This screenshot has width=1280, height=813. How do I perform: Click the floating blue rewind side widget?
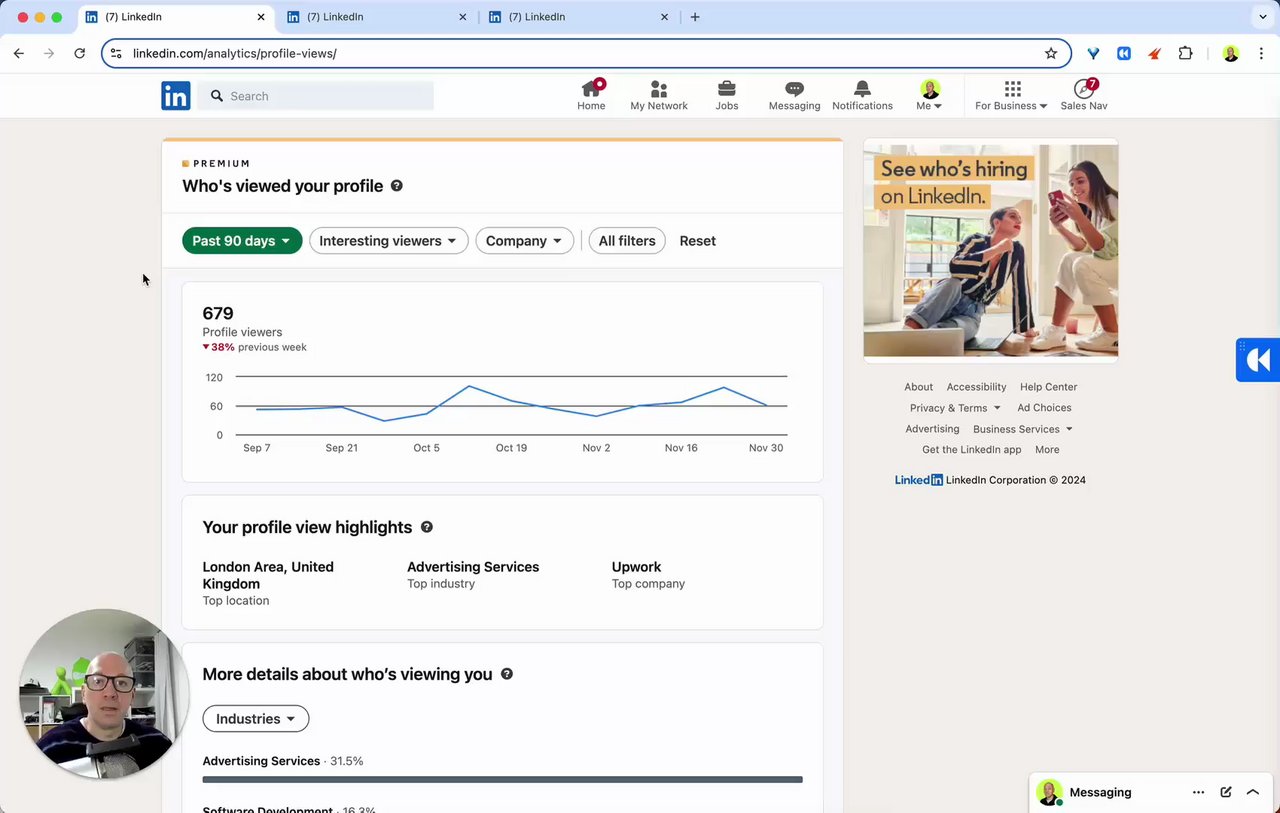pos(1258,360)
